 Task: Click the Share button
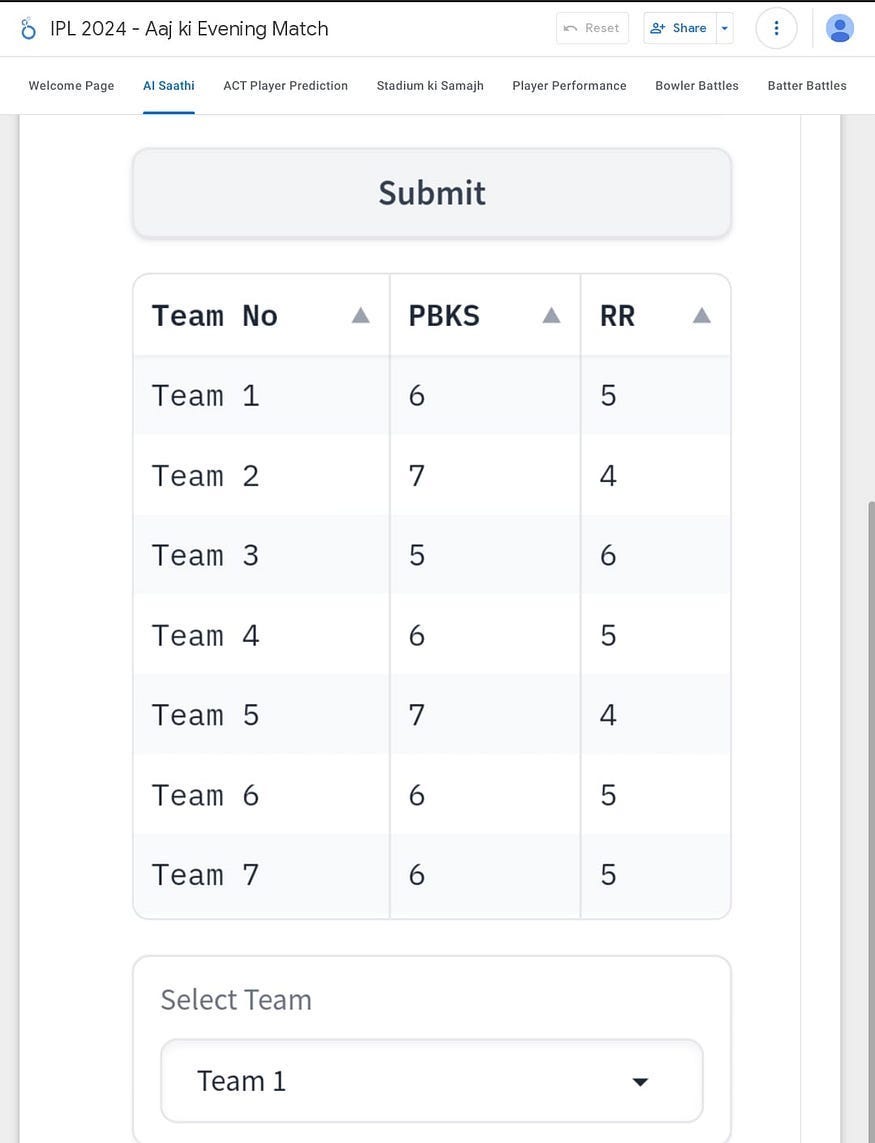[x=679, y=28]
